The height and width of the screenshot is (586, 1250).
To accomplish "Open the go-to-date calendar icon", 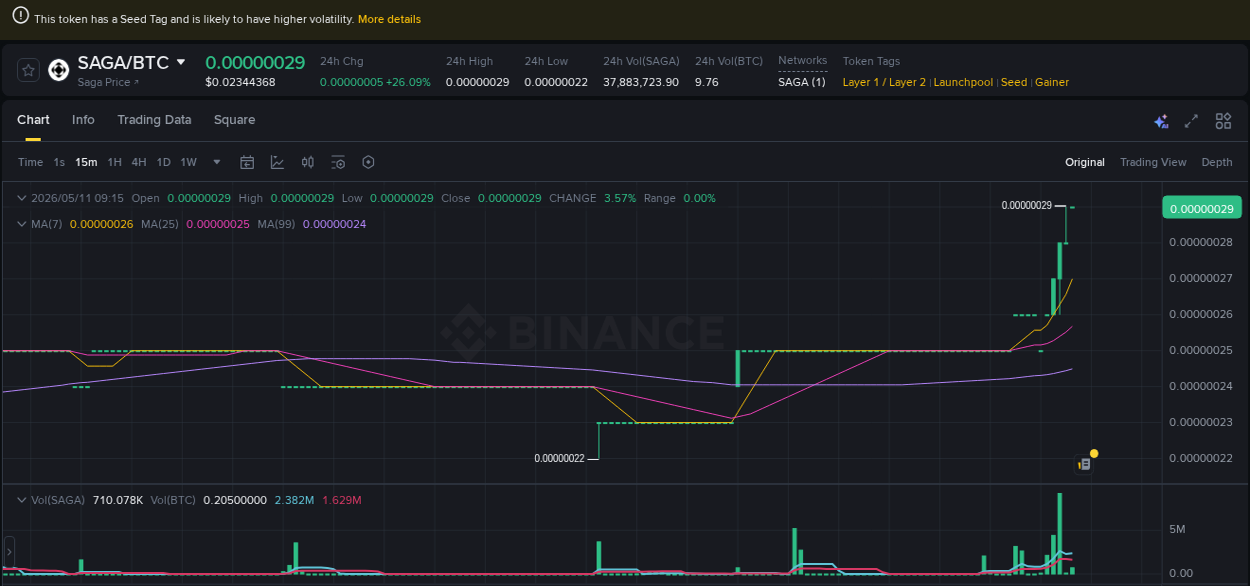I will coord(247,162).
